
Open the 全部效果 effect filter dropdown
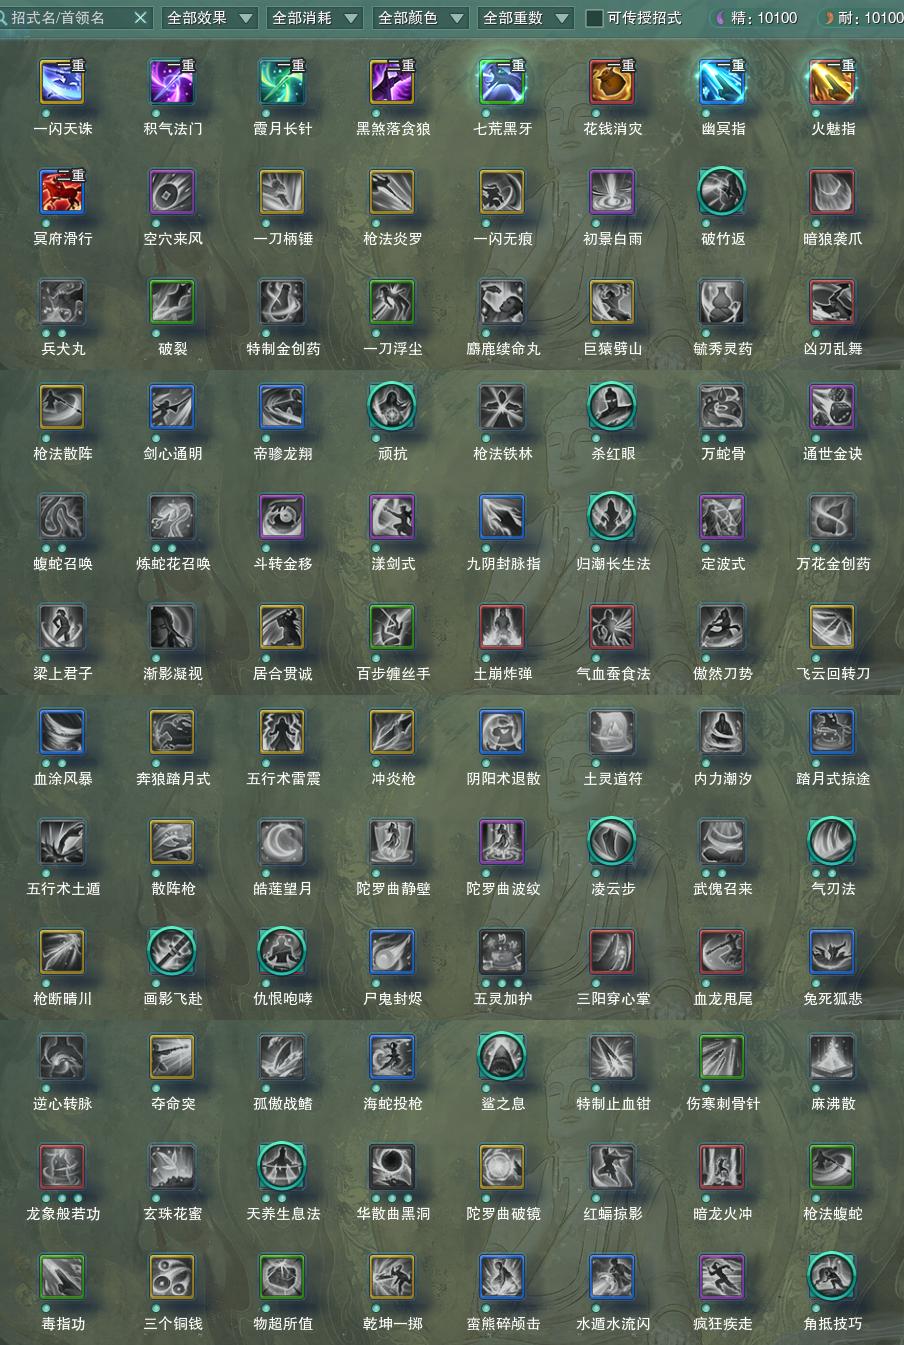tap(209, 17)
